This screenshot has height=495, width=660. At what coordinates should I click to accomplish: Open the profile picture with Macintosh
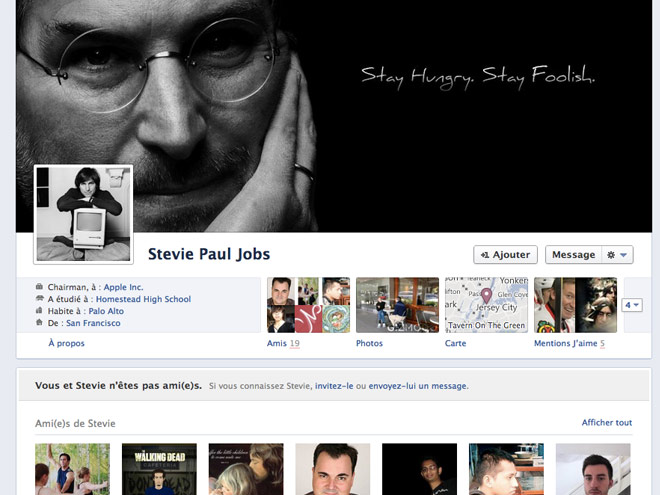tap(83, 214)
